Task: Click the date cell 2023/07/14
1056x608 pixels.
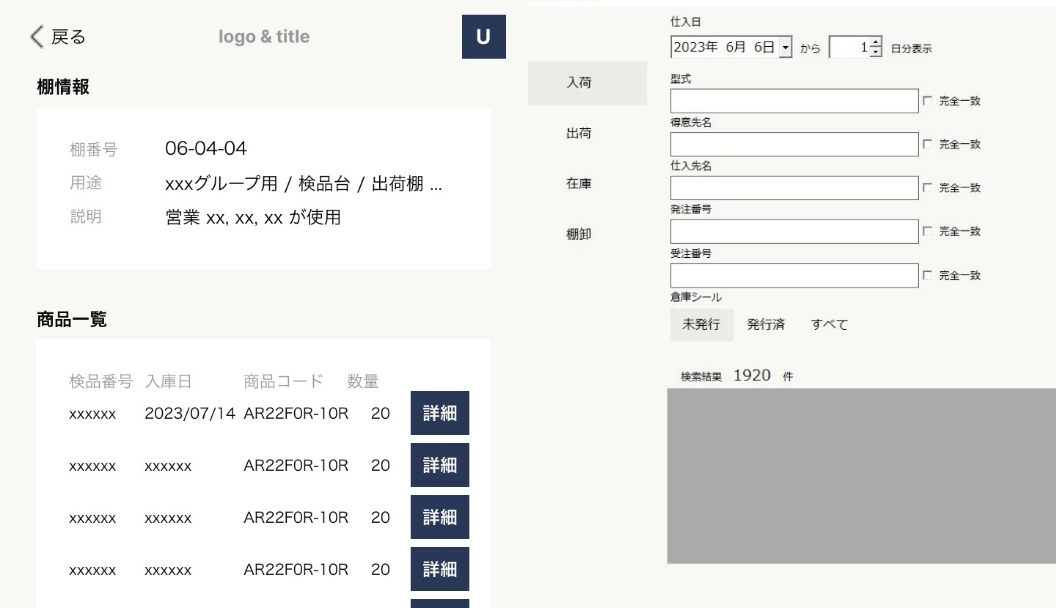Action: (189, 413)
